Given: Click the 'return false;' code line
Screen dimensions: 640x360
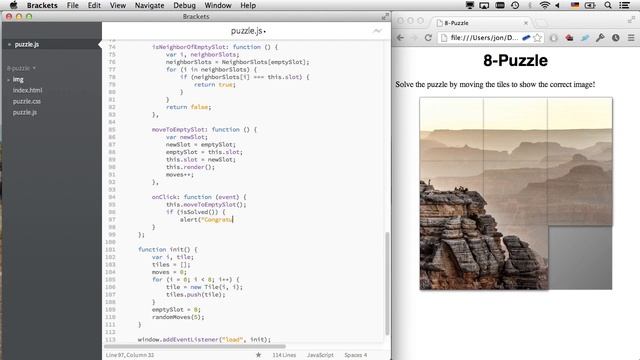Looking at the screenshot, I should (x=189, y=107).
